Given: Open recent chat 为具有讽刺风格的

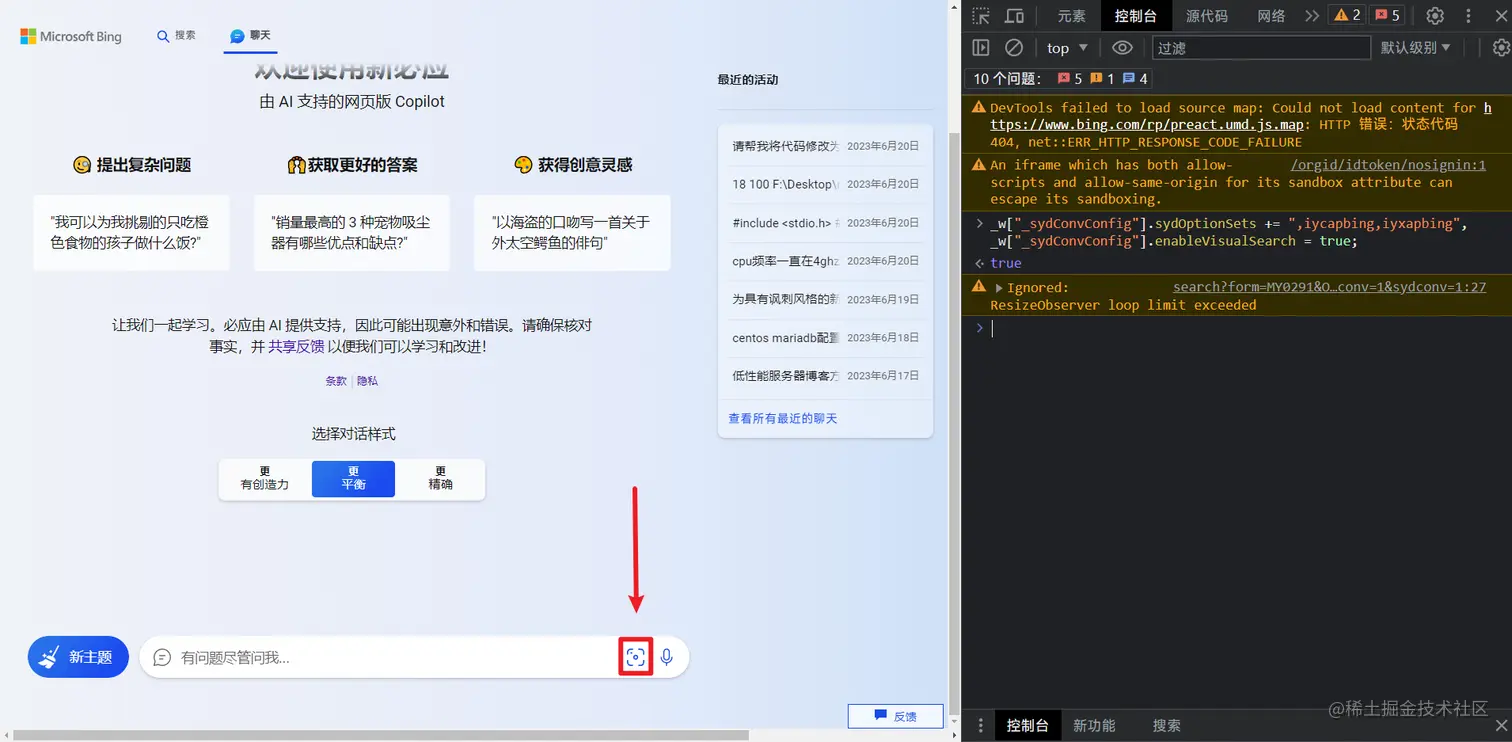Looking at the screenshot, I should tap(825, 299).
